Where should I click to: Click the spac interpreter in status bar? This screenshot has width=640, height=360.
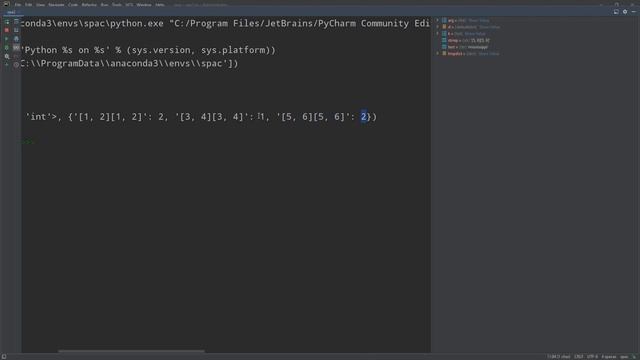[624, 357]
